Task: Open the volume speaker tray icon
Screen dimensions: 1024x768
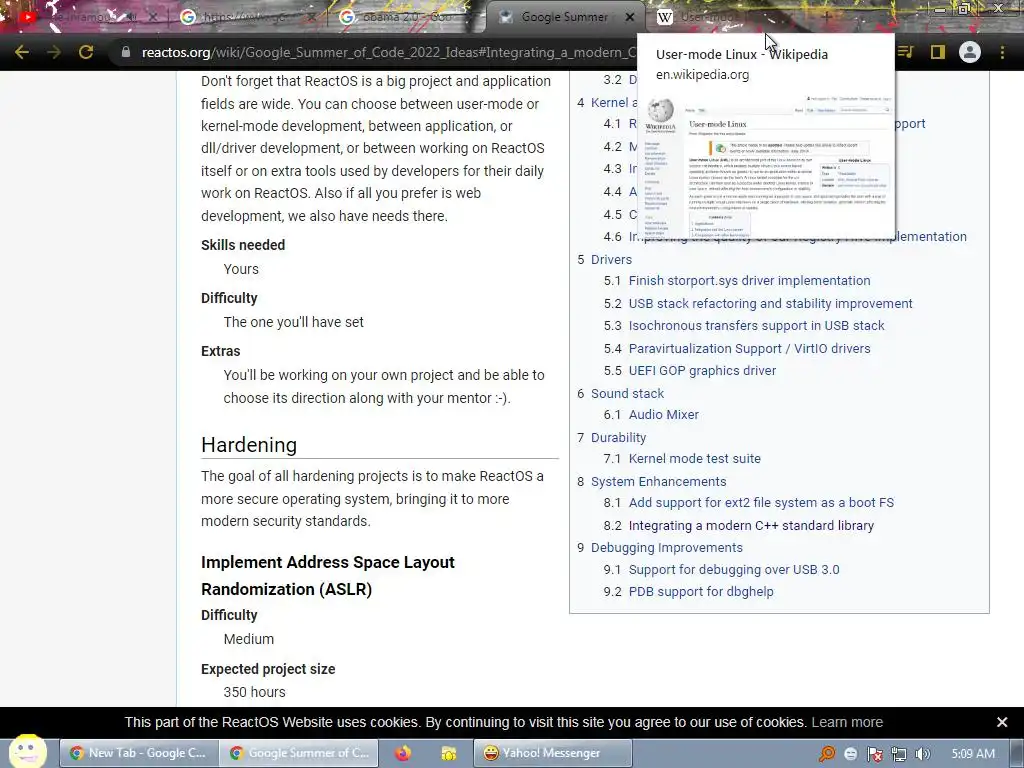Action: click(x=923, y=754)
